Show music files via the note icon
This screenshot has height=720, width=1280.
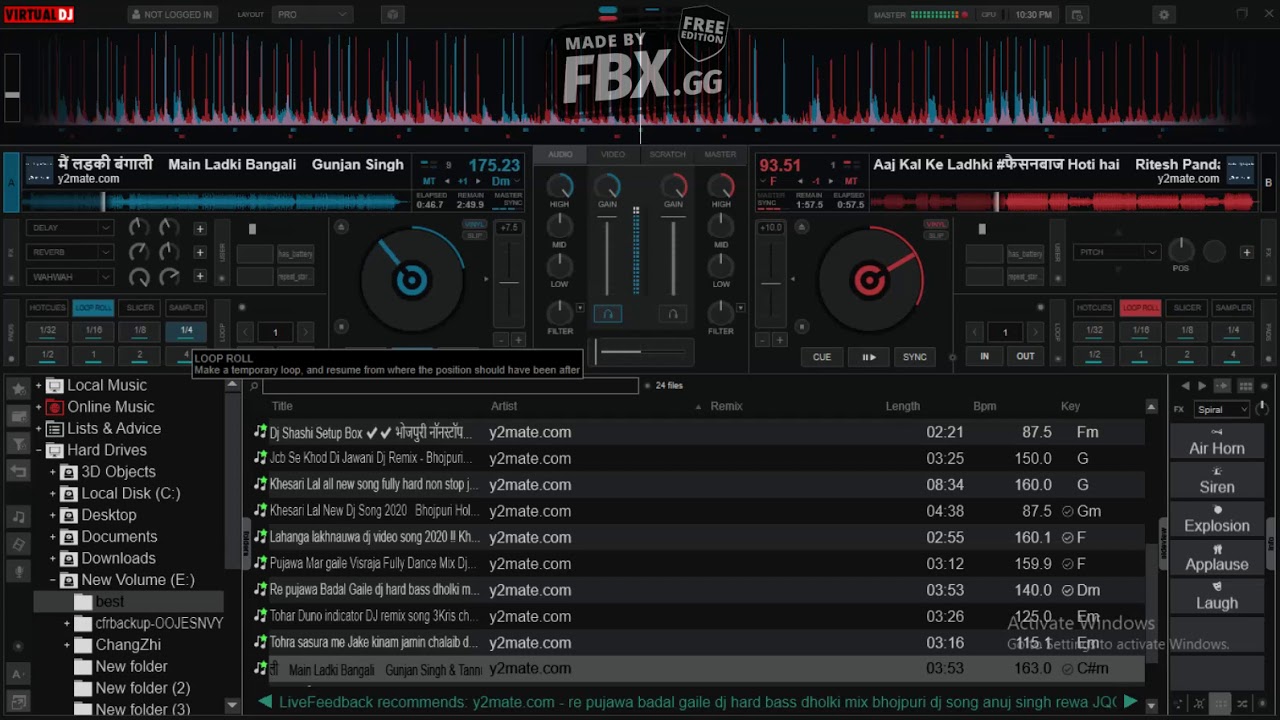(18, 517)
